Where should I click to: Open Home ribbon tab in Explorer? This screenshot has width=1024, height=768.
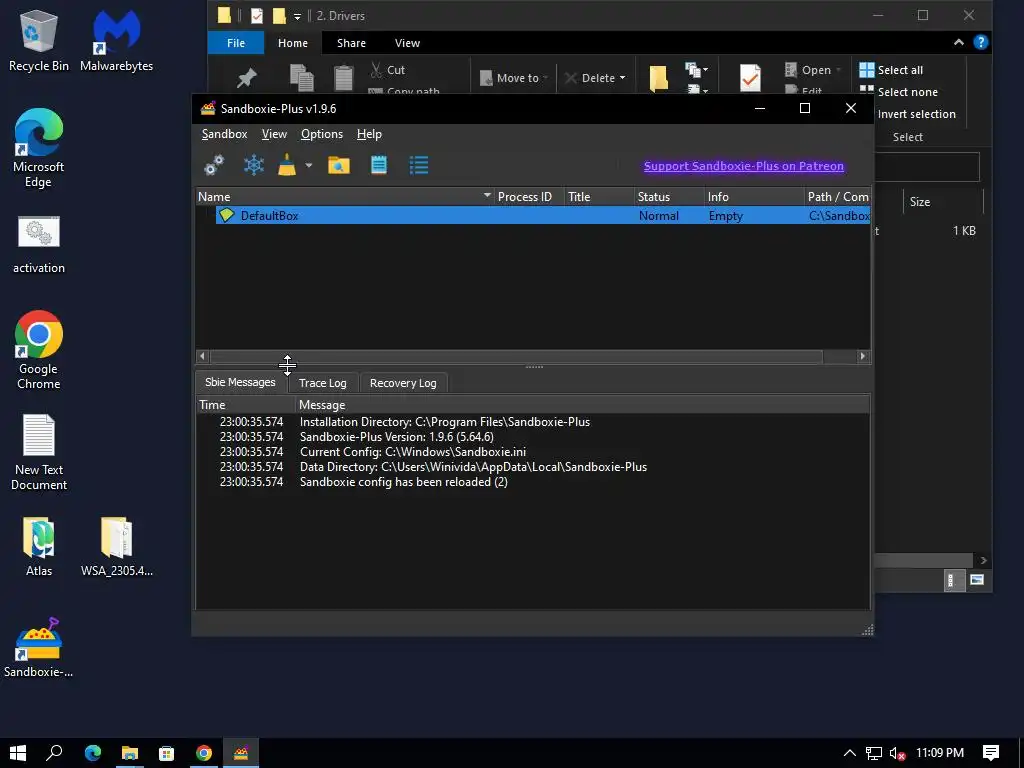[293, 43]
